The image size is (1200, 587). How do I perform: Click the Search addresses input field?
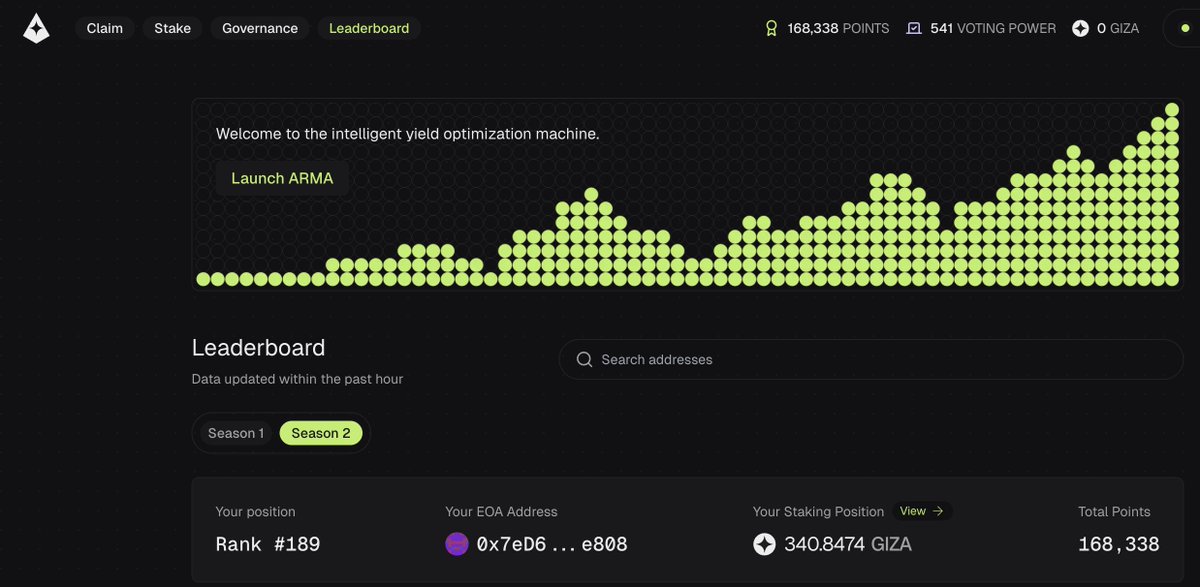point(869,358)
